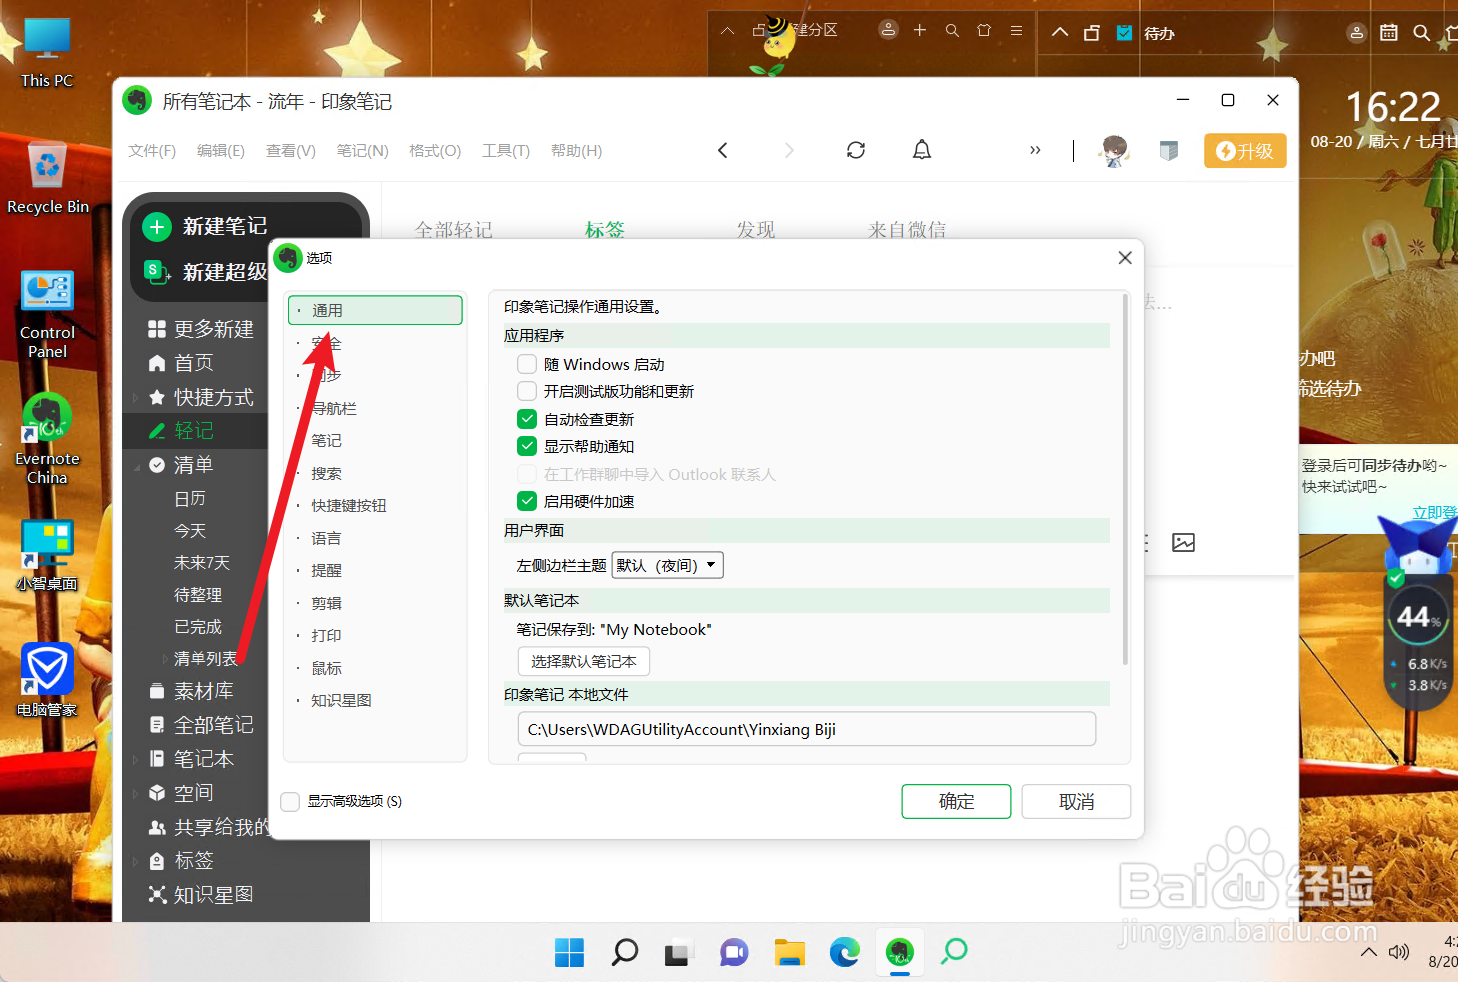
Task: Click the sync refresh icon
Action: coord(856,150)
